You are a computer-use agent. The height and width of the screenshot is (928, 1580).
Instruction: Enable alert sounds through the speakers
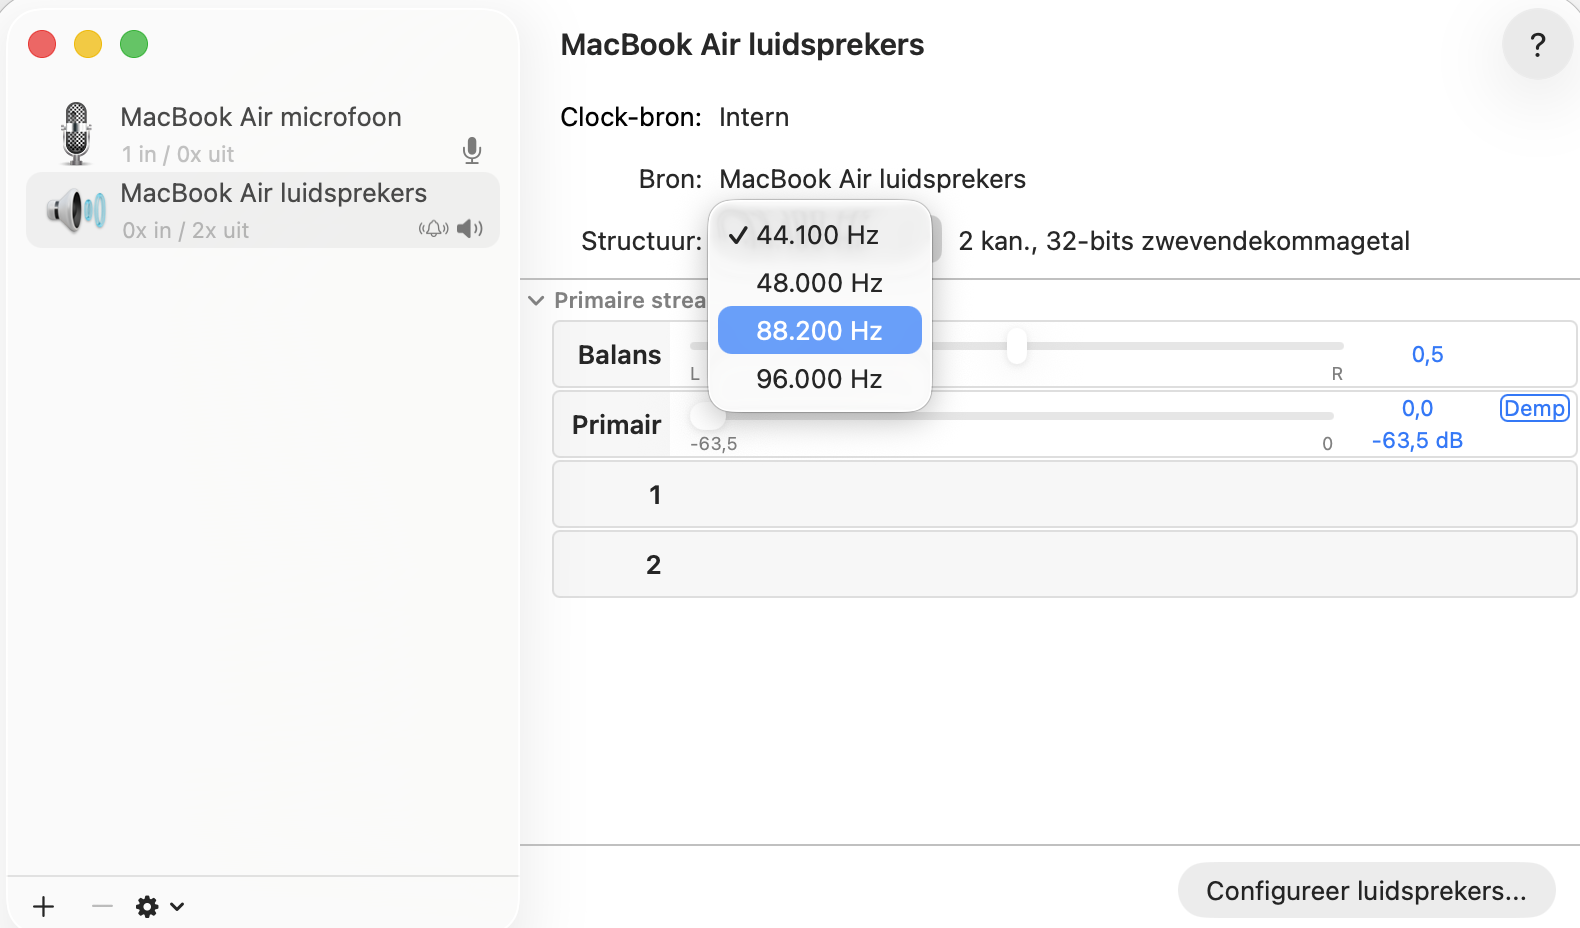tap(432, 229)
